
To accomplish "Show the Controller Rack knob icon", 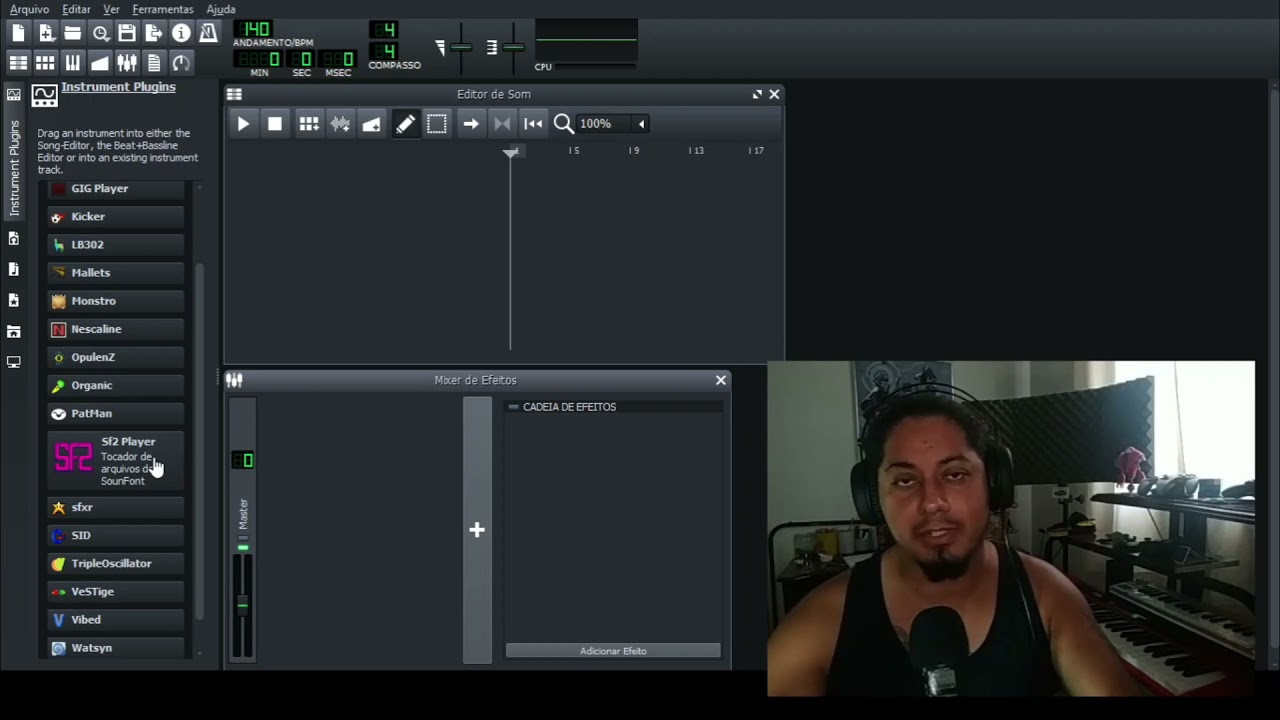I will pos(181,63).
